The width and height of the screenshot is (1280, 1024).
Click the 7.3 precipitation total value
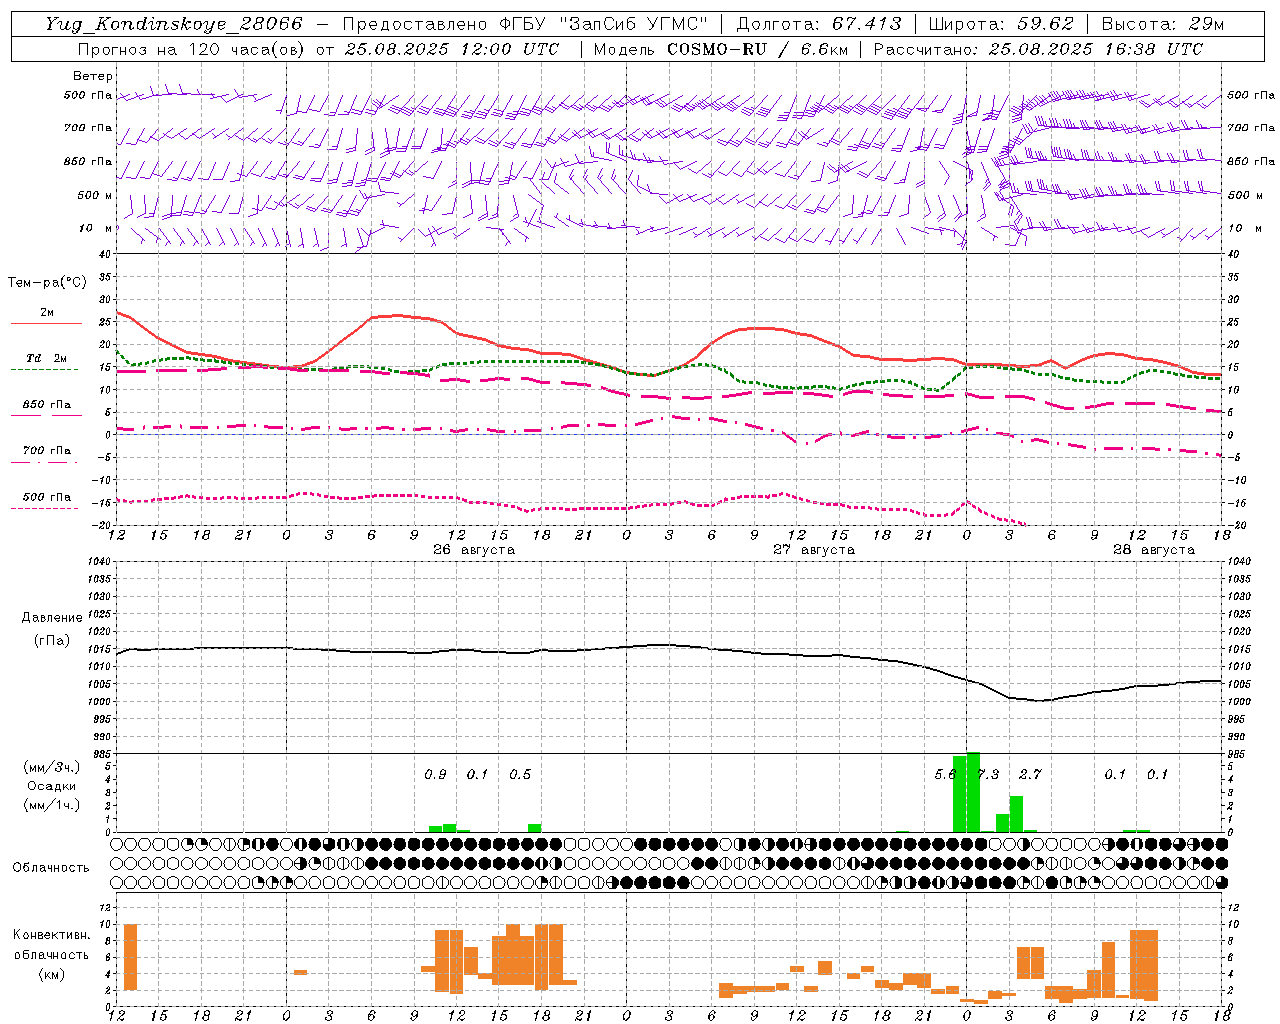click(988, 774)
